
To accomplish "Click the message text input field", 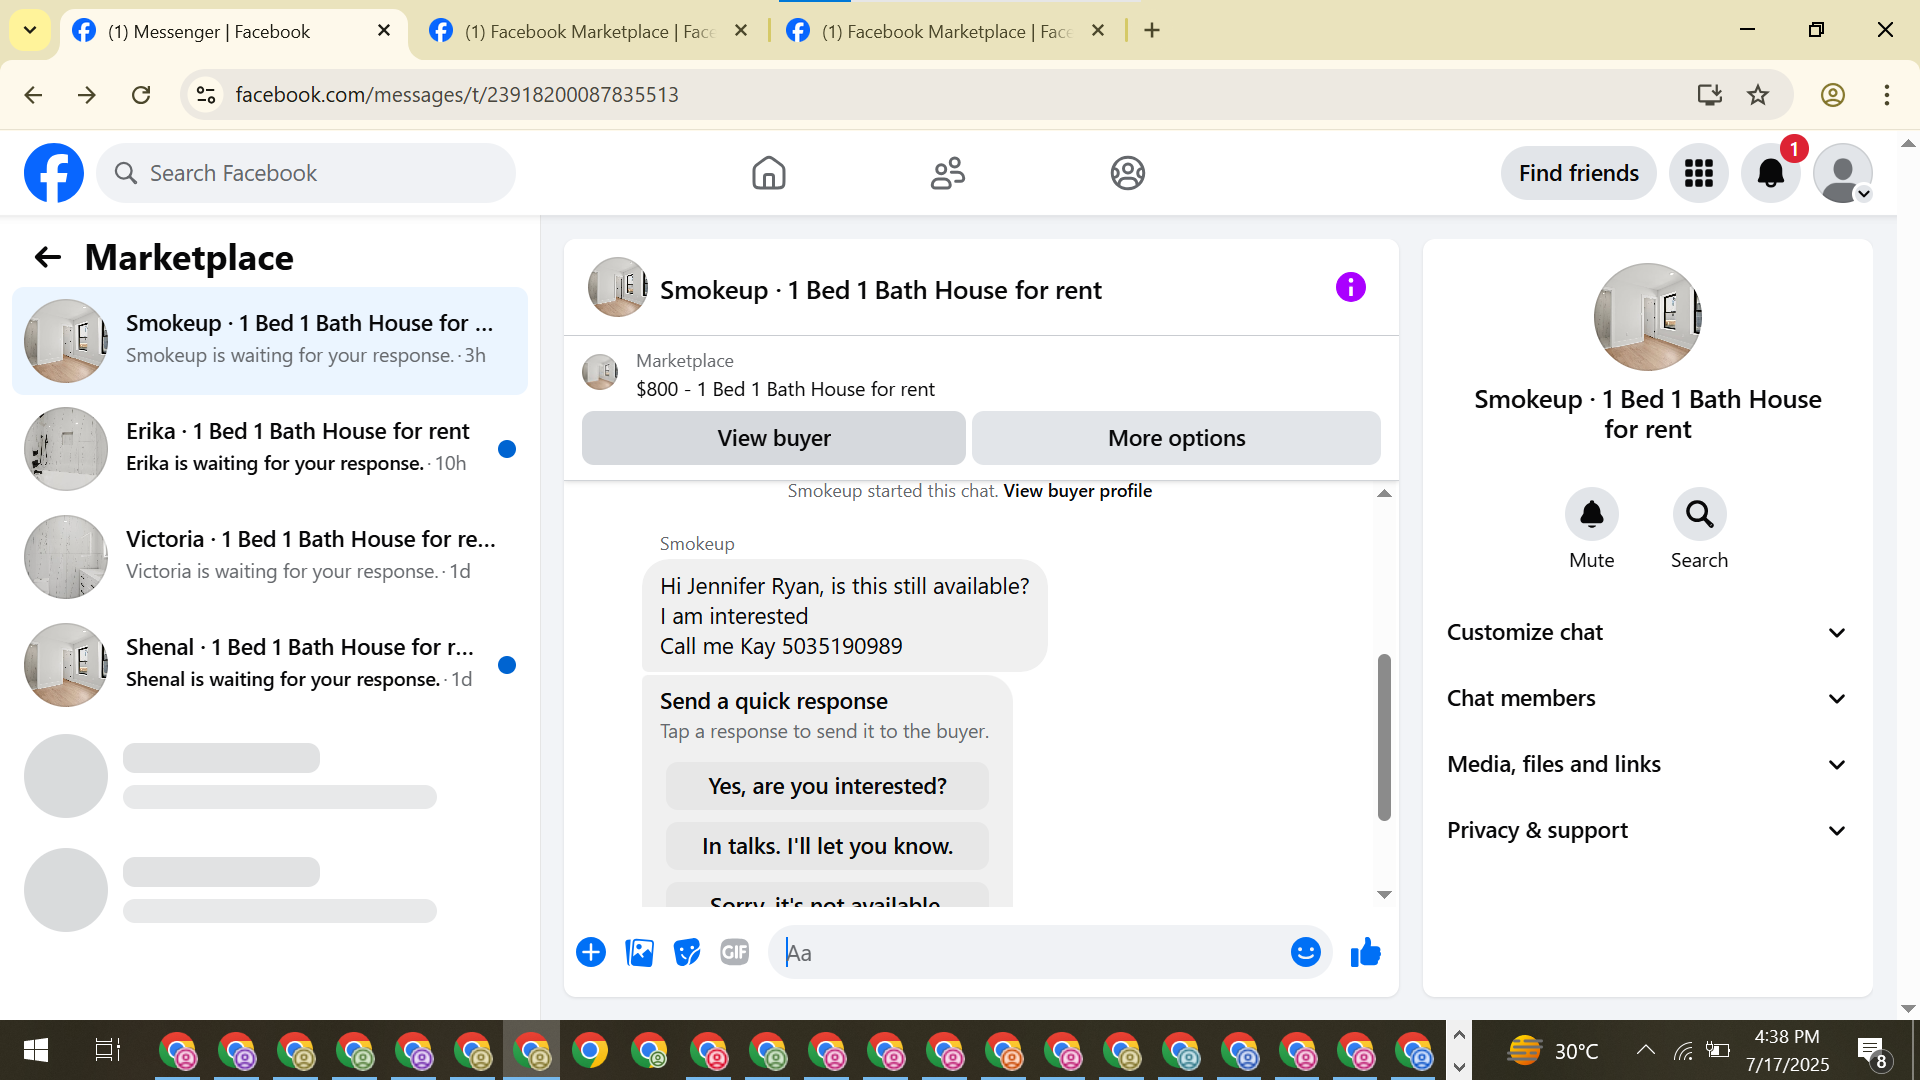I will click(x=1030, y=953).
